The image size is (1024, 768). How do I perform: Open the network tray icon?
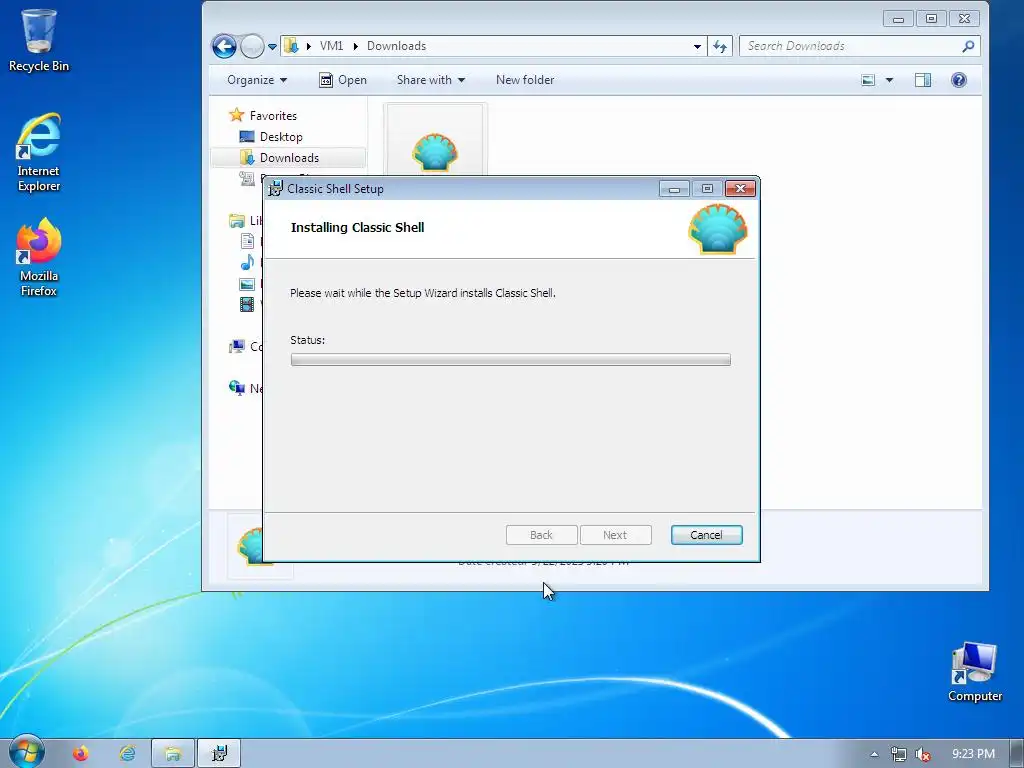(899, 754)
